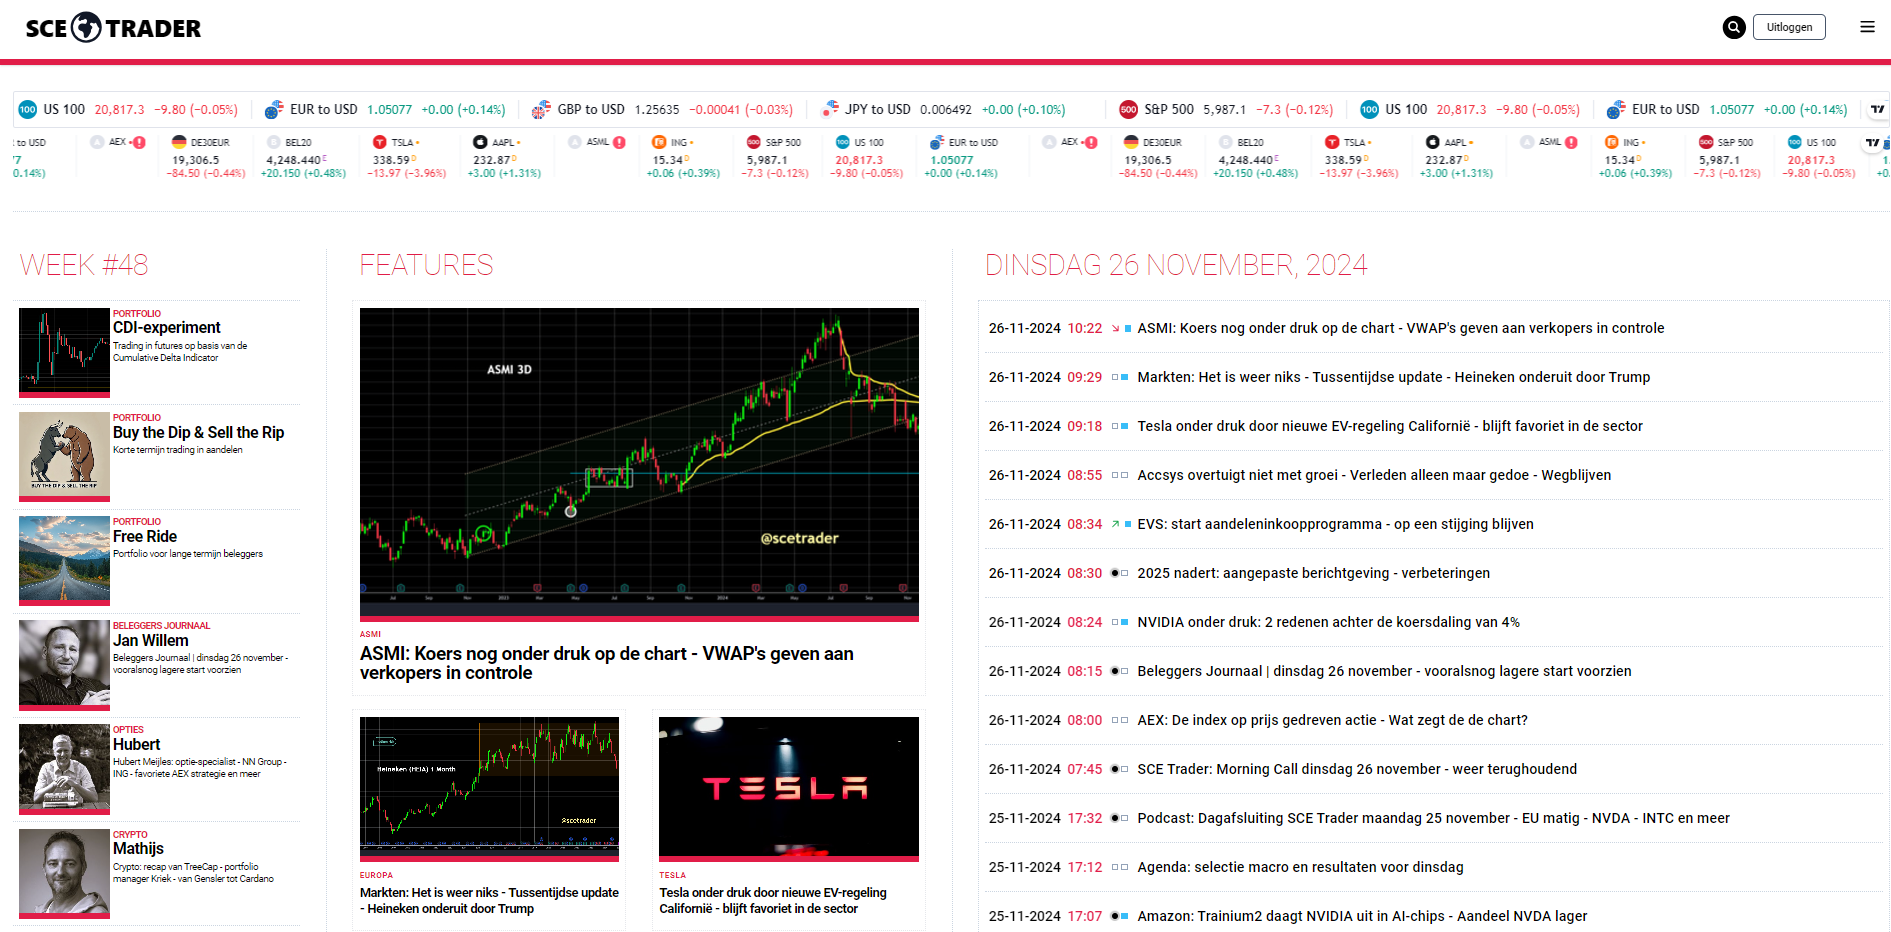Open the 09:18 Tesla news list headline
This screenshot has height=932, width=1891.
click(1389, 426)
